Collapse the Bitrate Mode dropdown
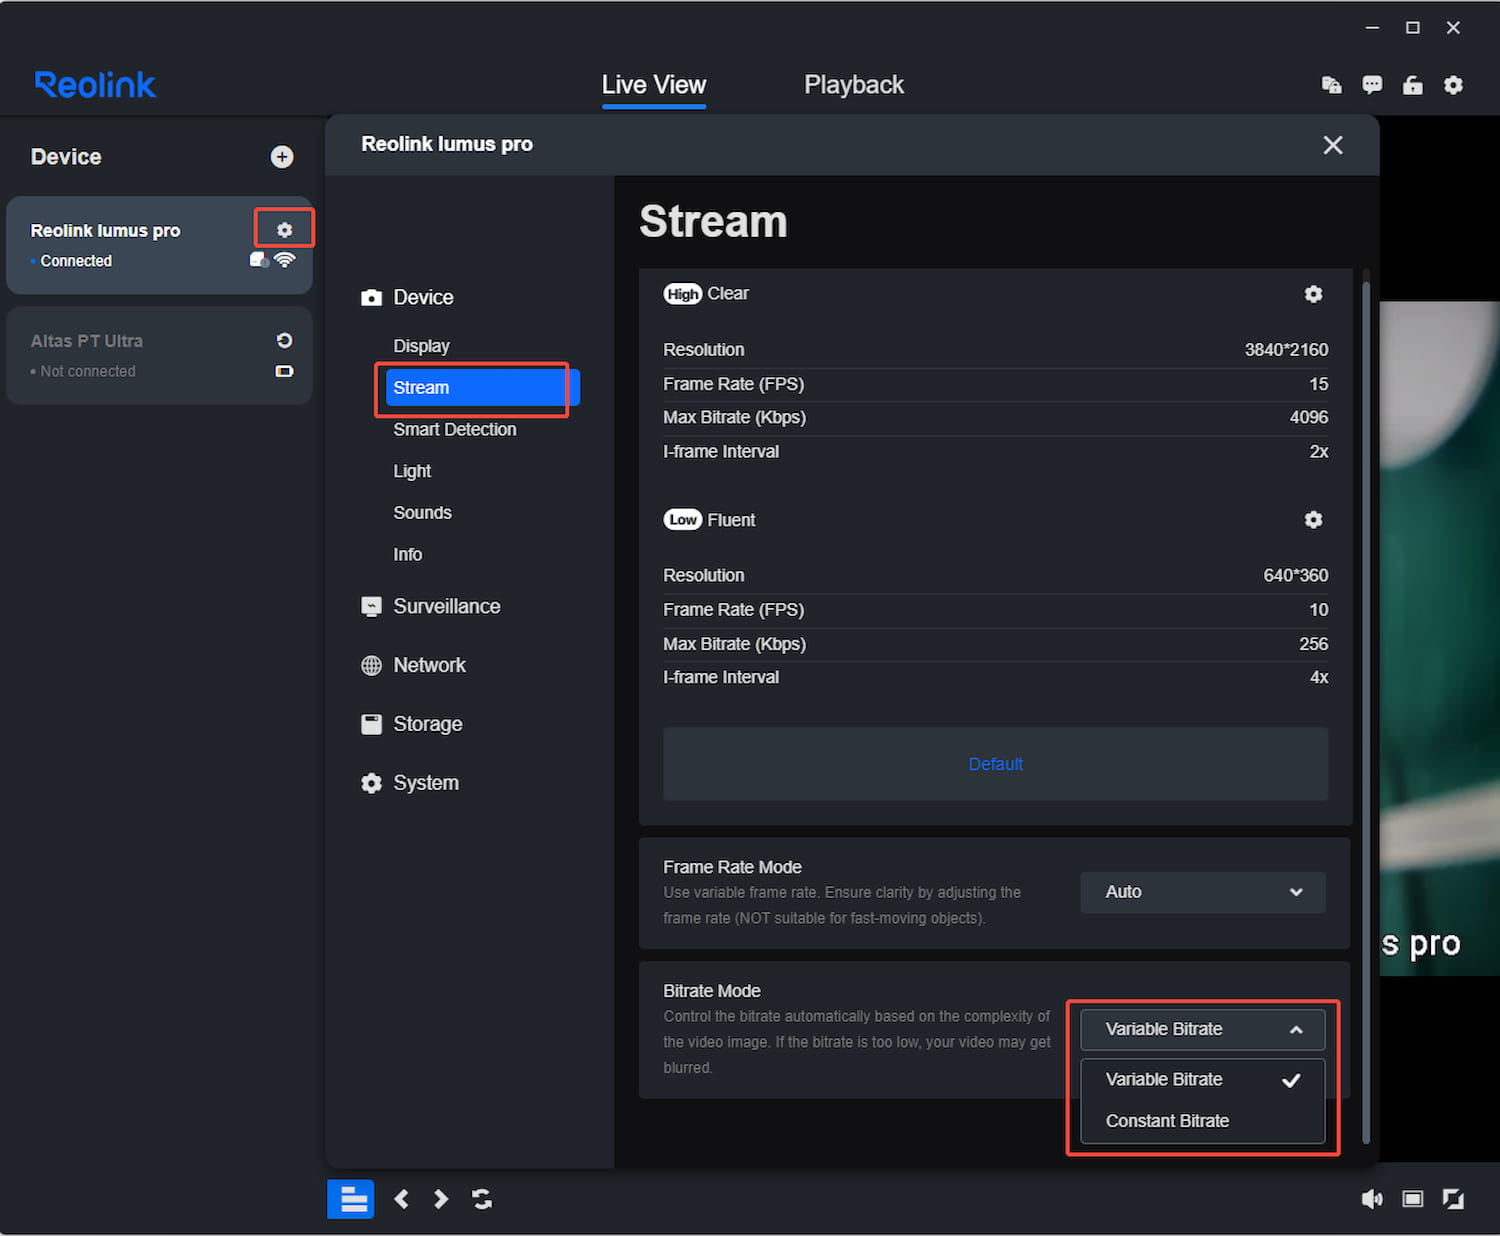The height and width of the screenshot is (1236, 1500). click(x=1203, y=1030)
